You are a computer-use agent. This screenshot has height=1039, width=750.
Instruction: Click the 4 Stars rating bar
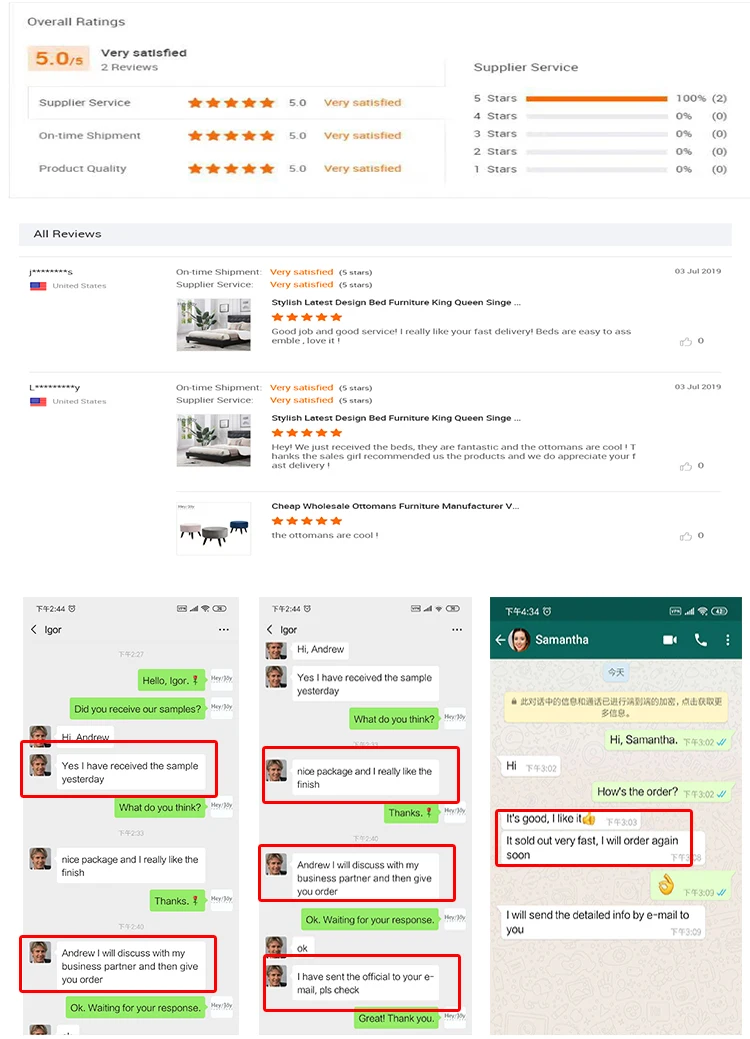click(596, 117)
